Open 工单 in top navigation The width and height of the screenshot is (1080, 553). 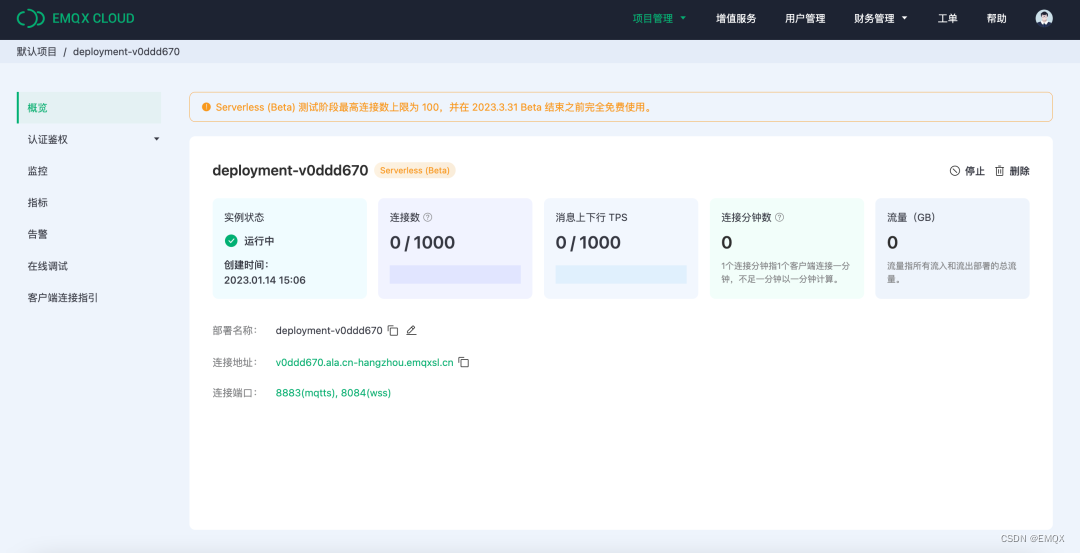948,19
